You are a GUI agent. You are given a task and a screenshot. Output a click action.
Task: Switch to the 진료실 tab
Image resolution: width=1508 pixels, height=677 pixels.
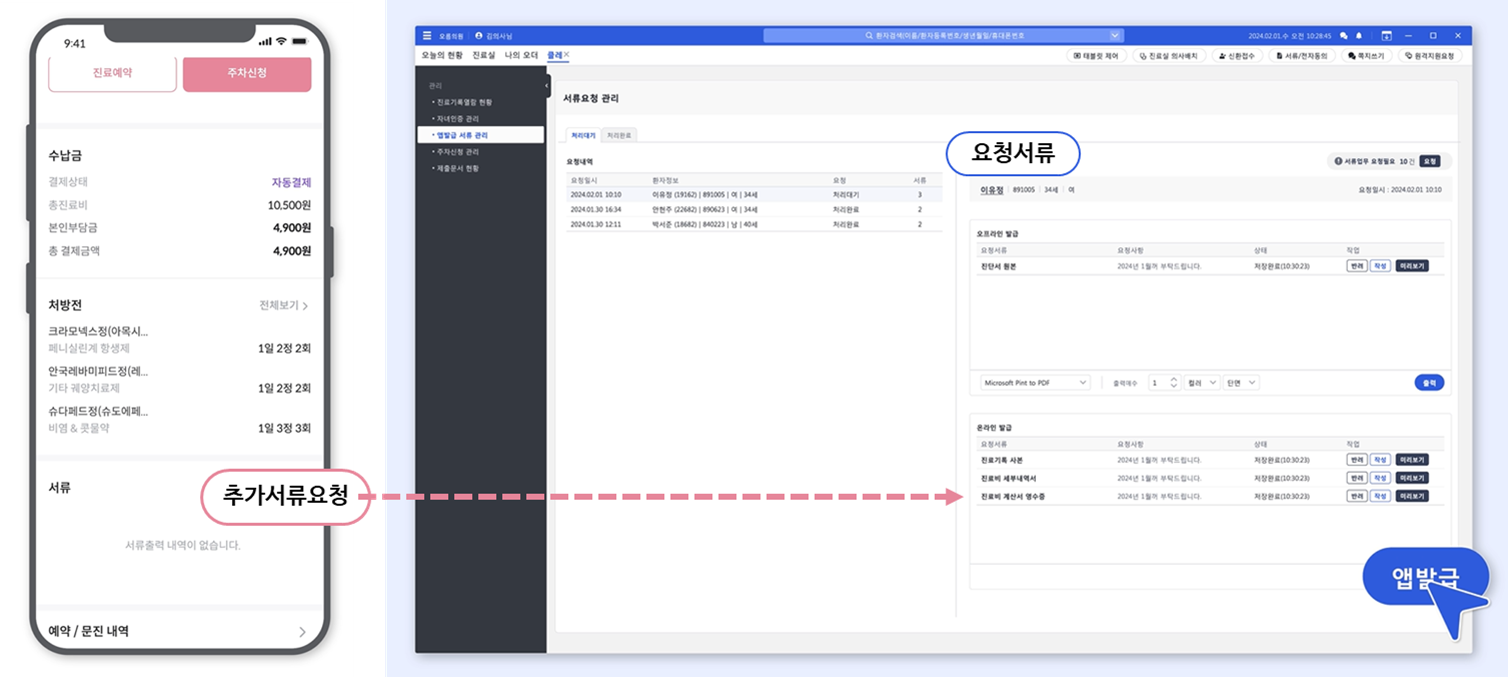(x=484, y=55)
